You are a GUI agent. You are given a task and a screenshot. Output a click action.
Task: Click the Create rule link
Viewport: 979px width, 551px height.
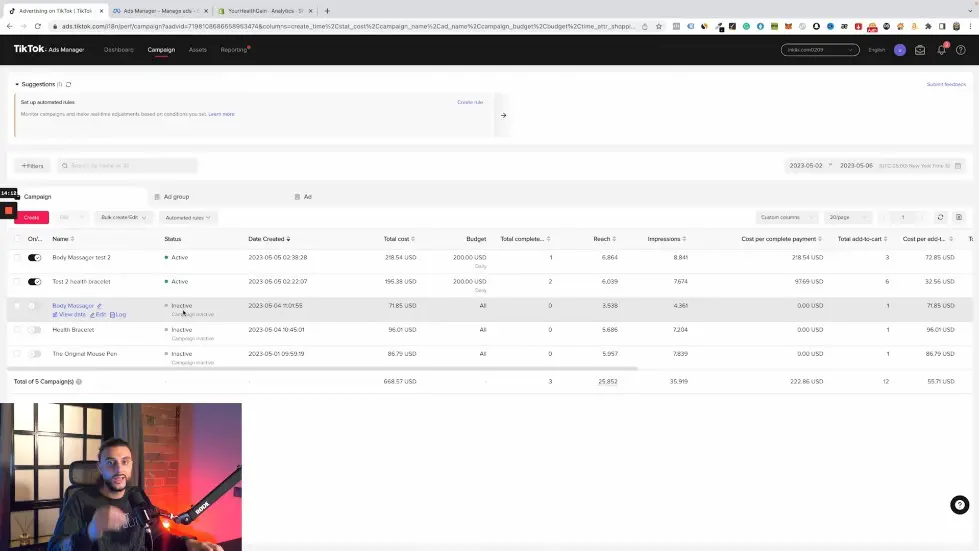point(470,102)
